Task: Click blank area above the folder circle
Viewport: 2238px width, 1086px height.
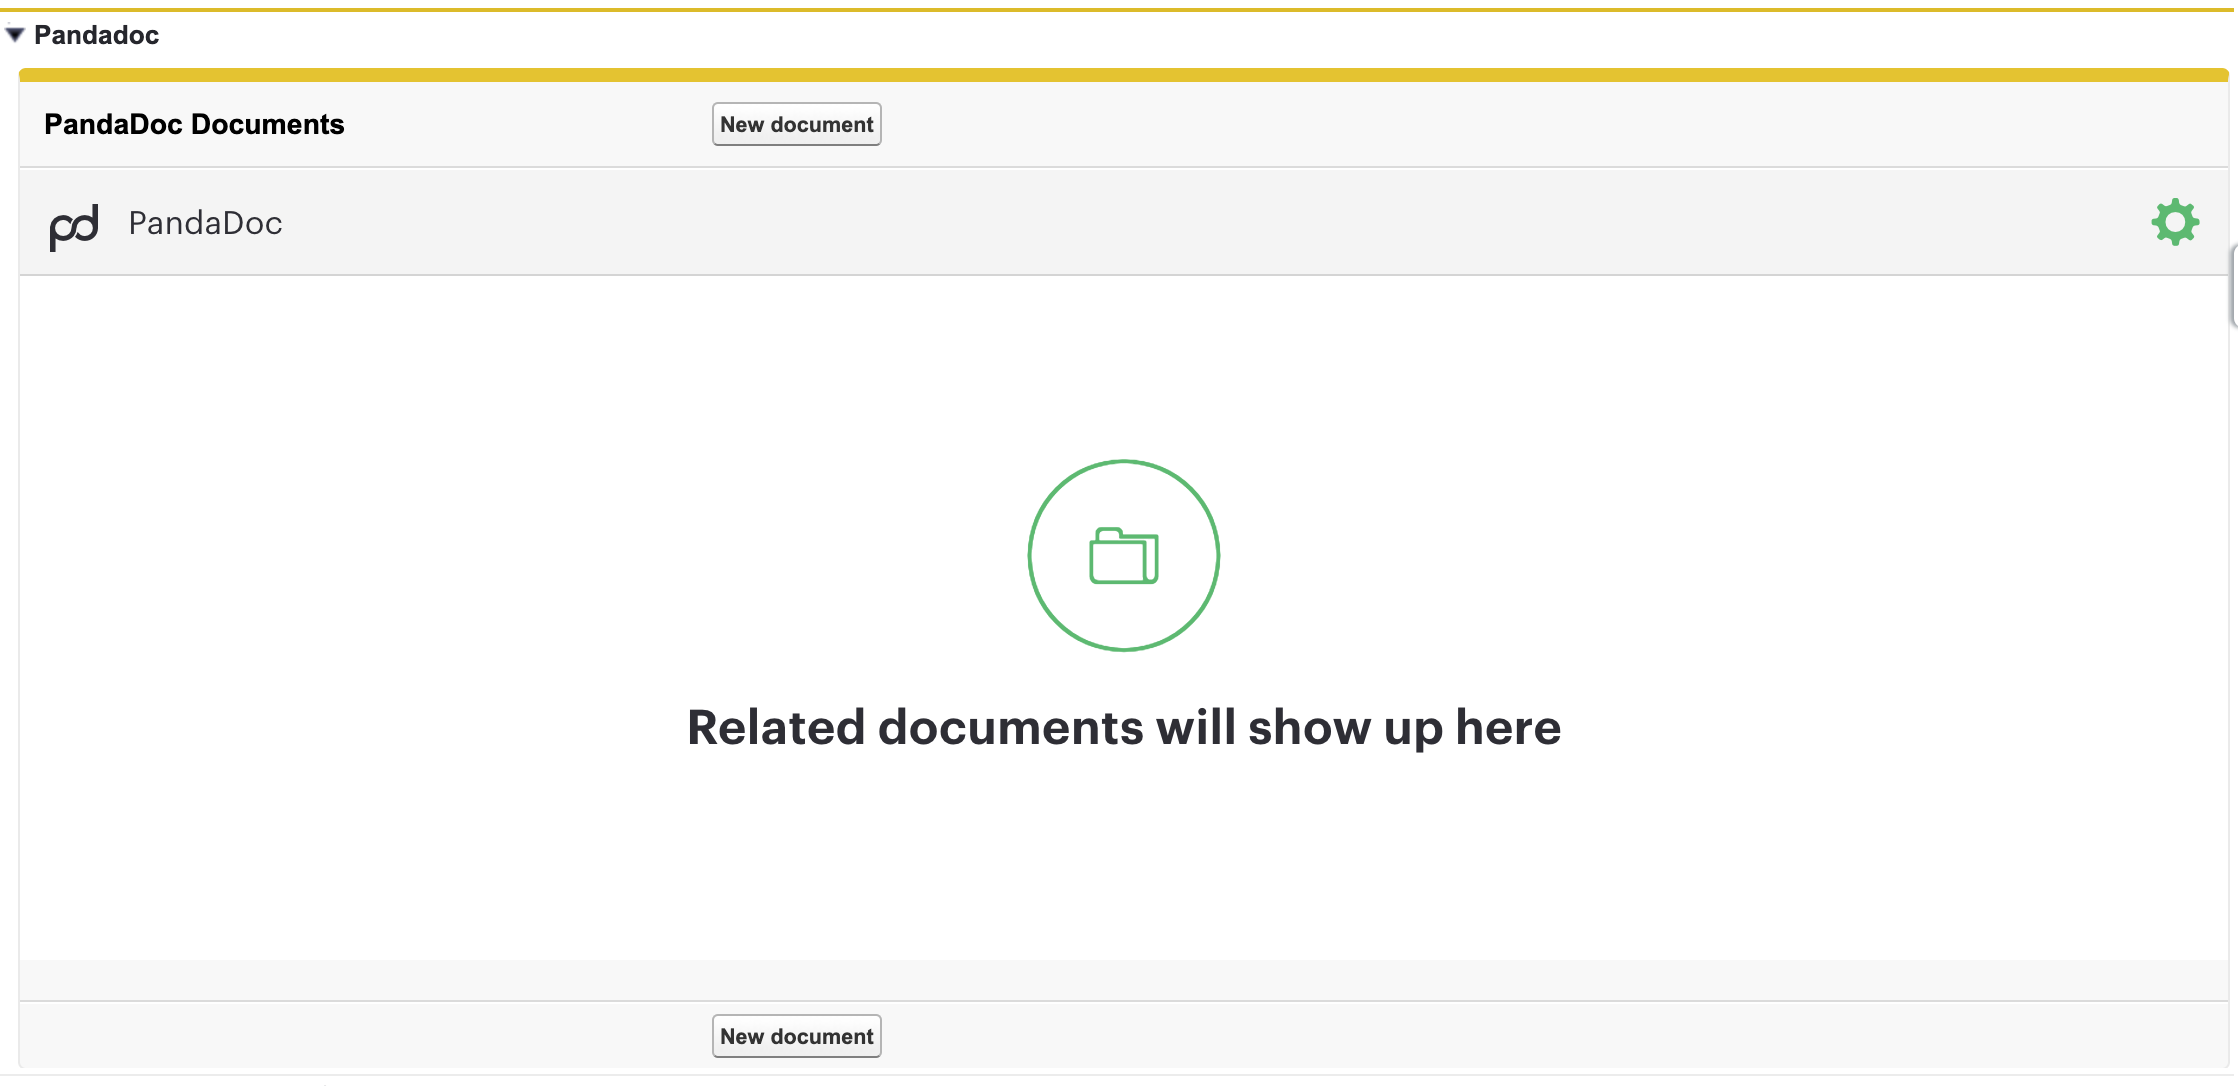Action: tap(1123, 370)
